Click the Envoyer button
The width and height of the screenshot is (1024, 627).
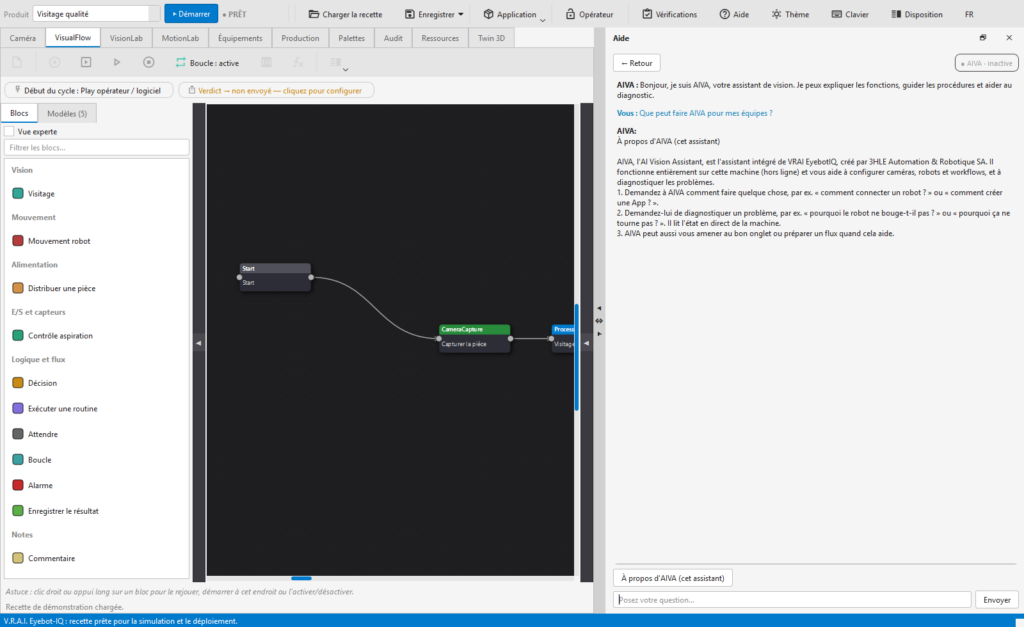tap(997, 600)
